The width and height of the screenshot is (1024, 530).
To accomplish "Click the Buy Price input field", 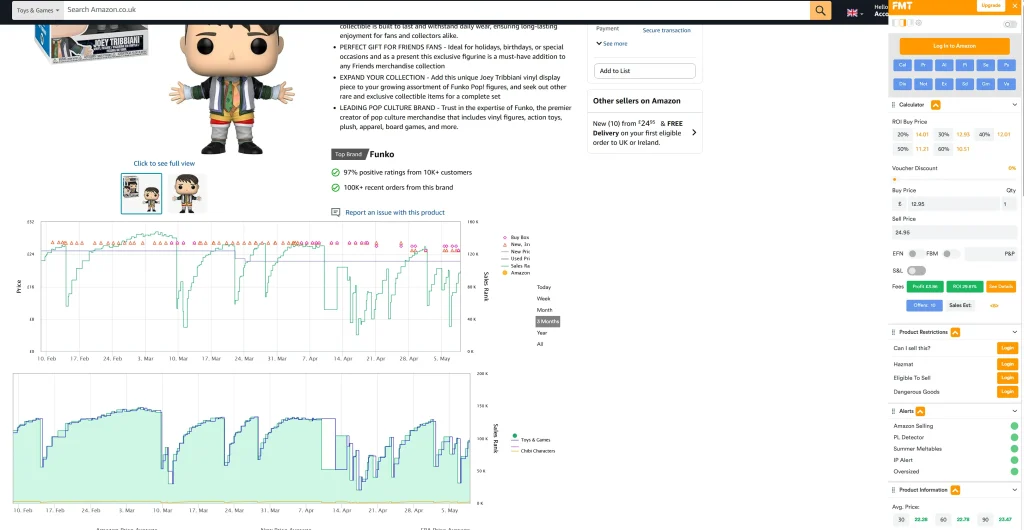I will click(953, 204).
